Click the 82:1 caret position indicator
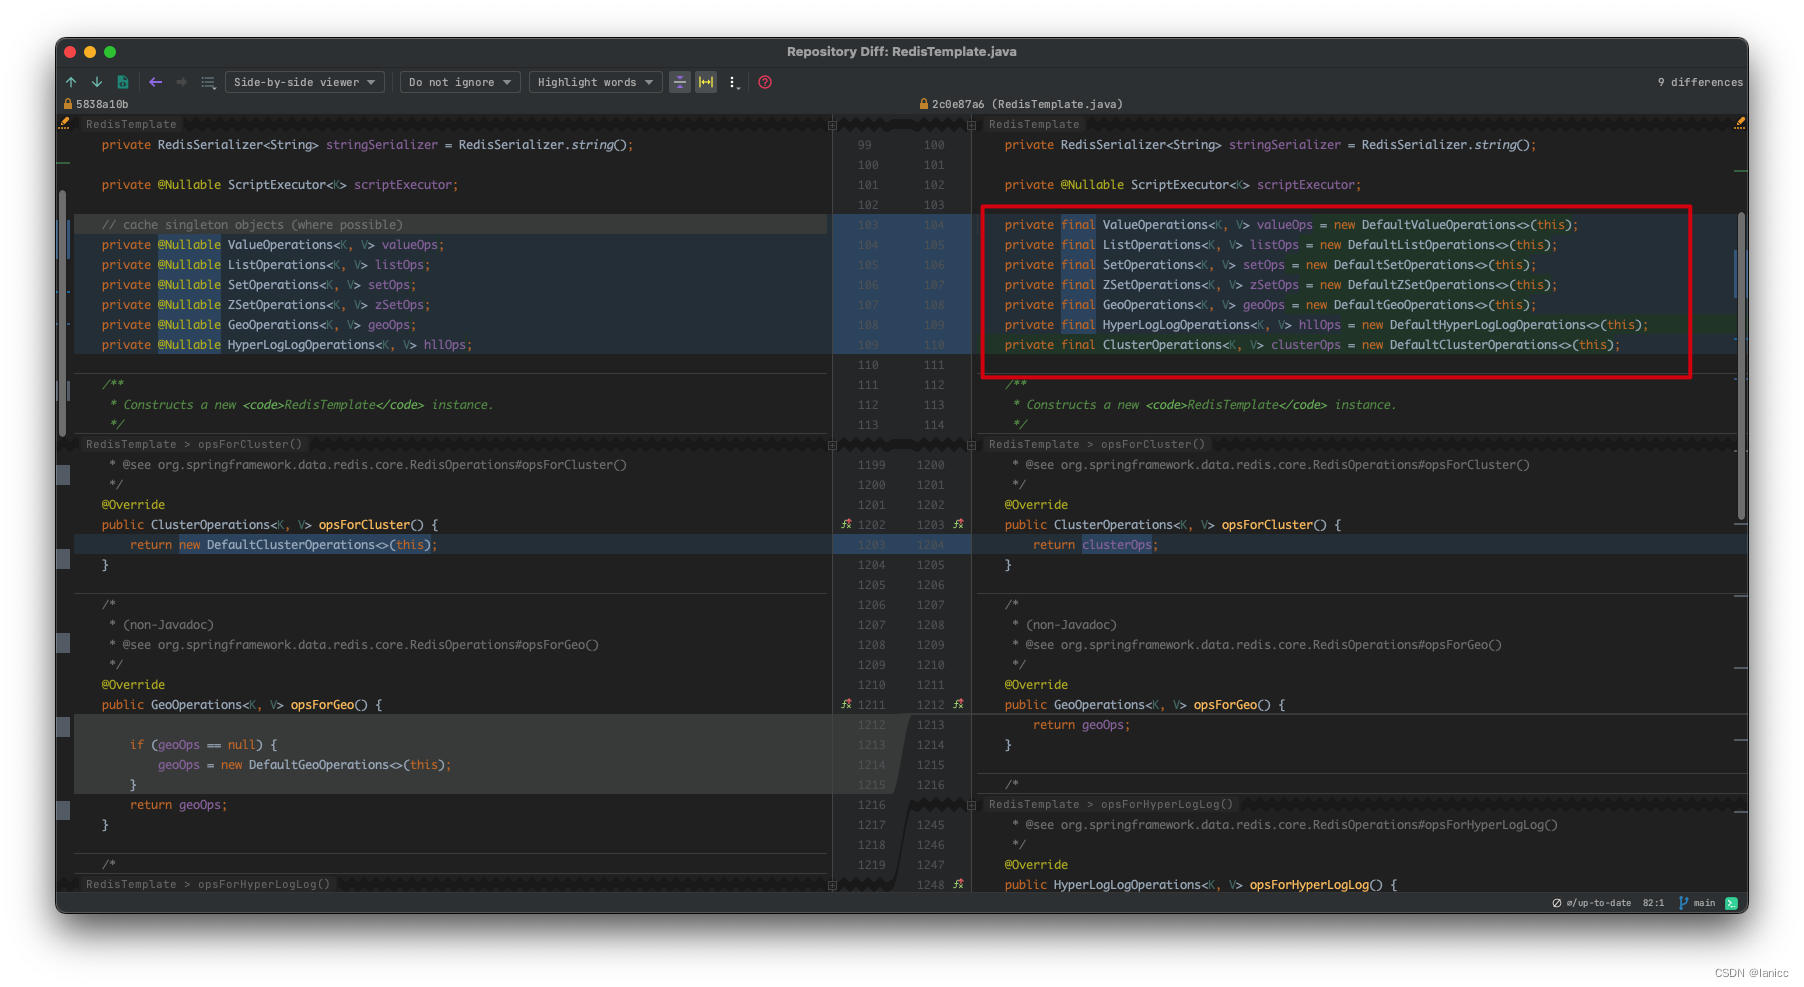Image resolution: width=1804 pixels, height=987 pixels. click(x=1654, y=902)
